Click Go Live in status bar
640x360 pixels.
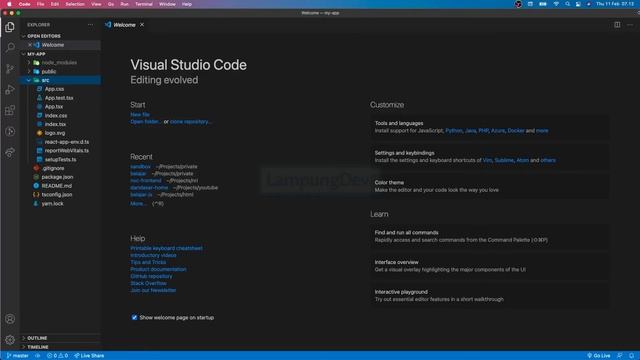pos(598,356)
